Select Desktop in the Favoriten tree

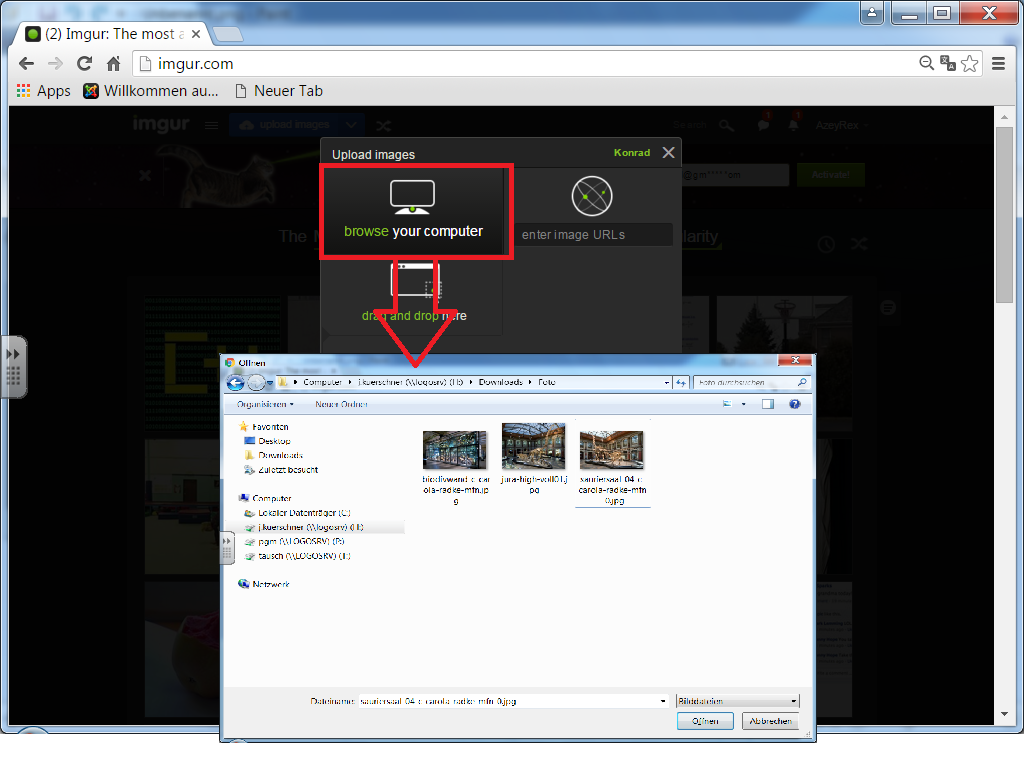(x=273, y=441)
